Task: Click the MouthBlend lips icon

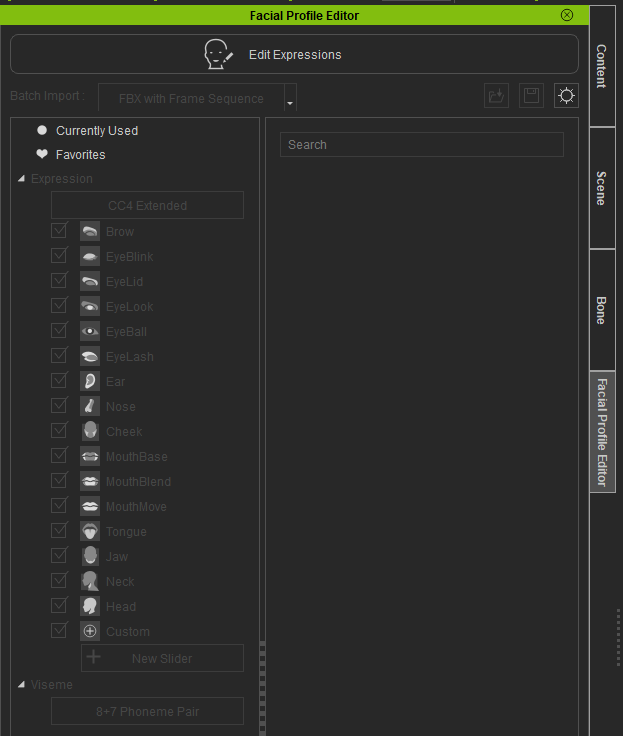Action: tap(90, 481)
